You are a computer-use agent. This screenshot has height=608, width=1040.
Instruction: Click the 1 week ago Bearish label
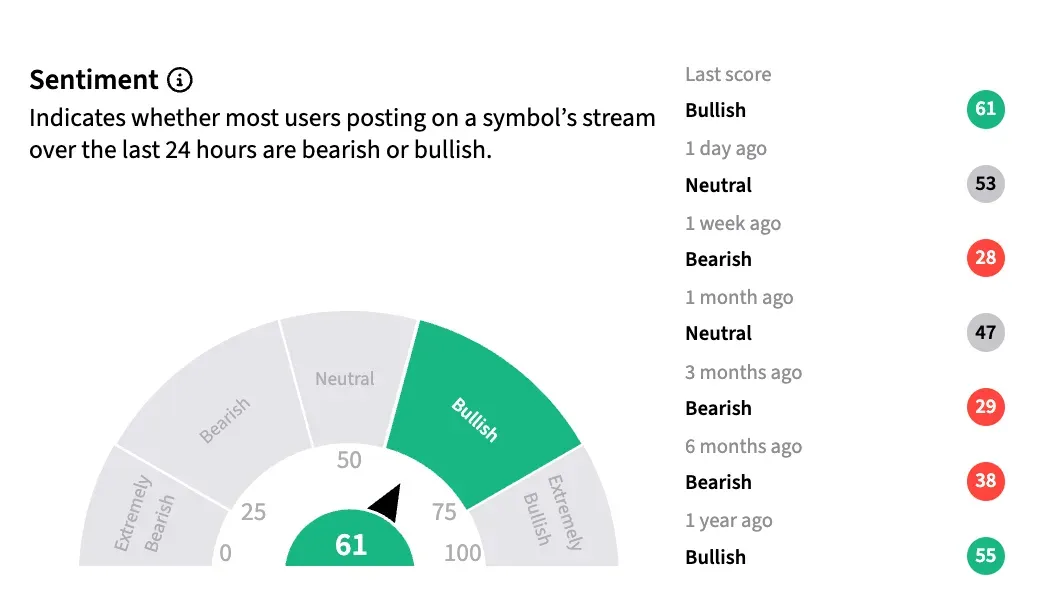tap(718, 259)
